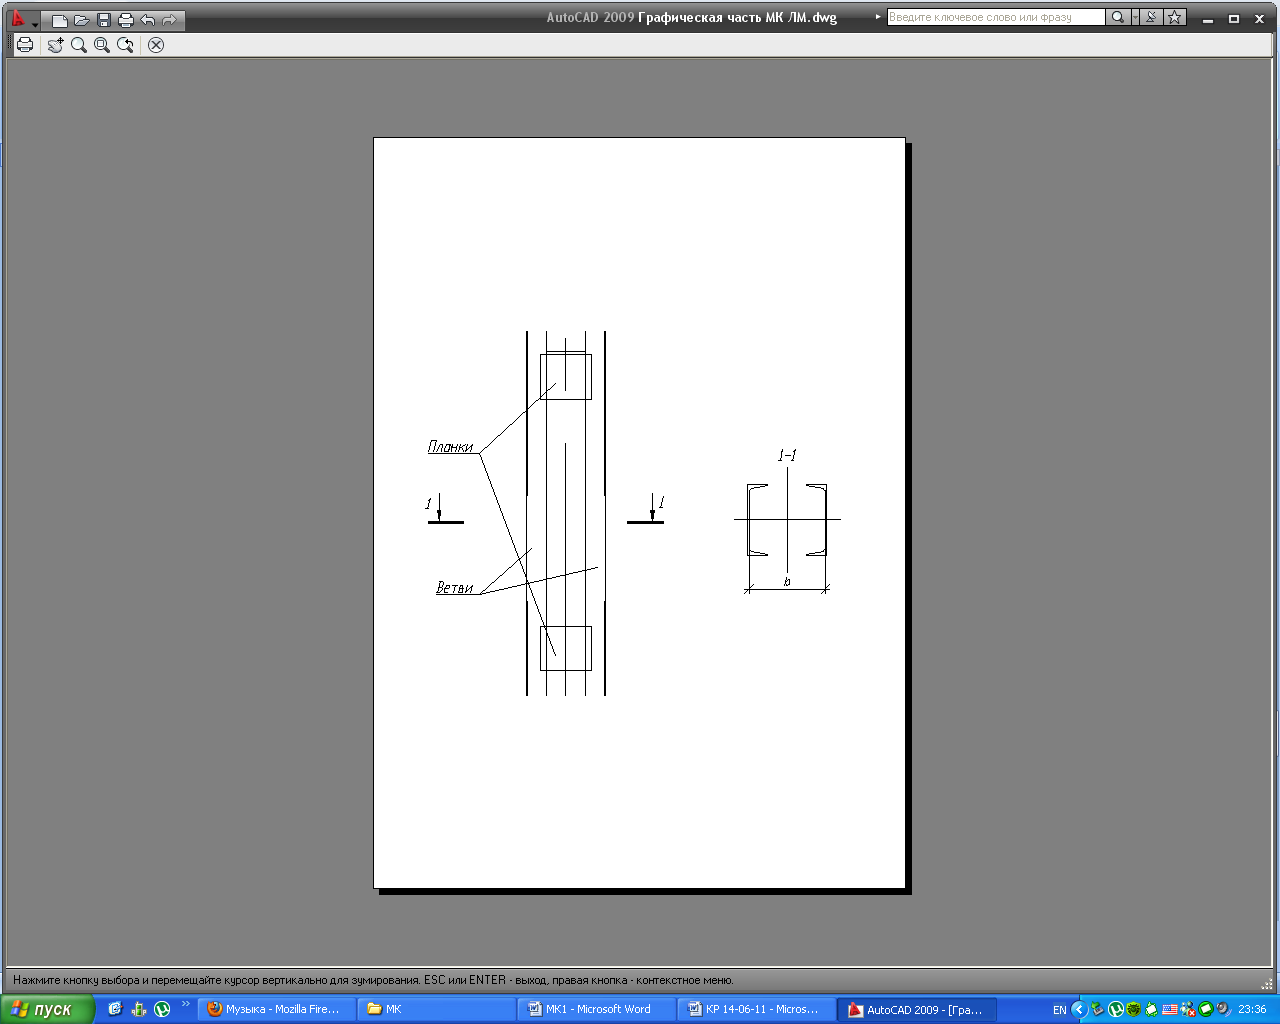
Task: Click the system clock showing 23:36
Action: point(1252,1010)
